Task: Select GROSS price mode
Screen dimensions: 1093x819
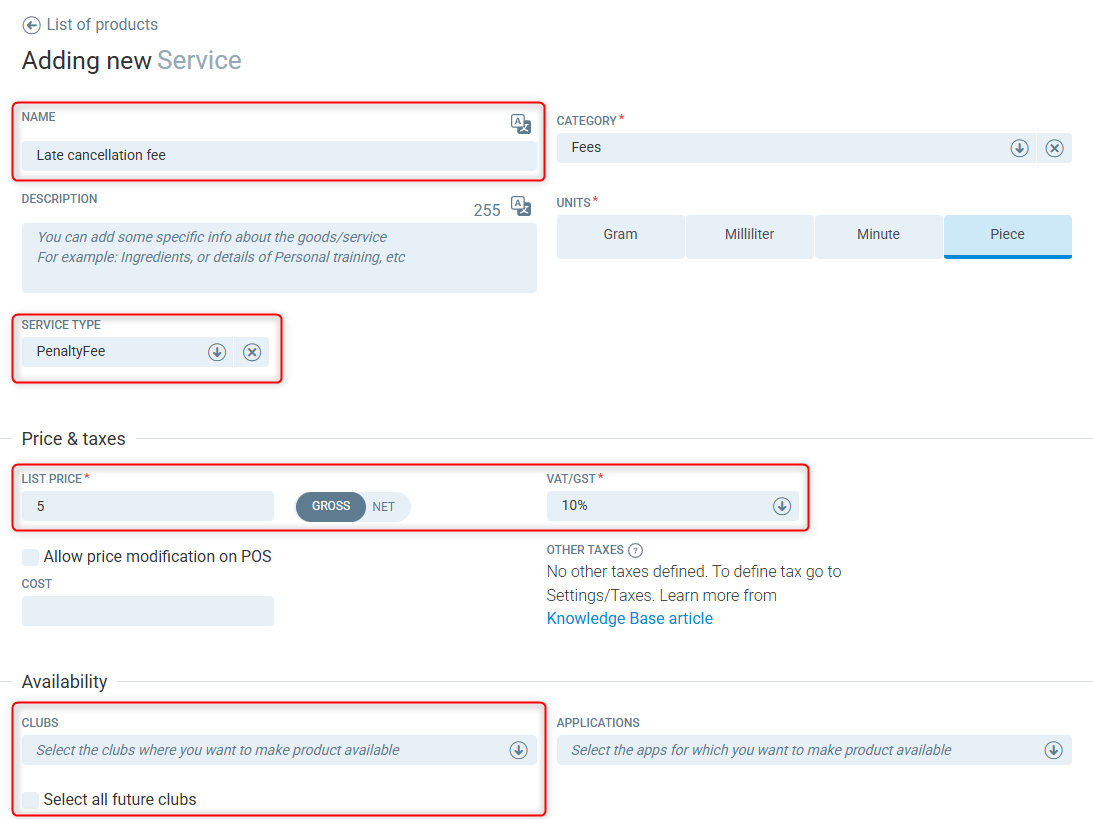Action: click(x=331, y=507)
